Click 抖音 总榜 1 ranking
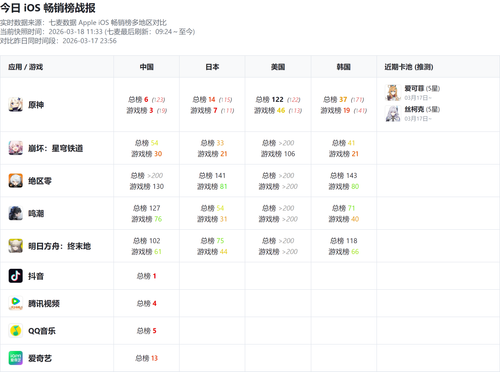Viewport: 500px width, 372px height. click(146, 276)
